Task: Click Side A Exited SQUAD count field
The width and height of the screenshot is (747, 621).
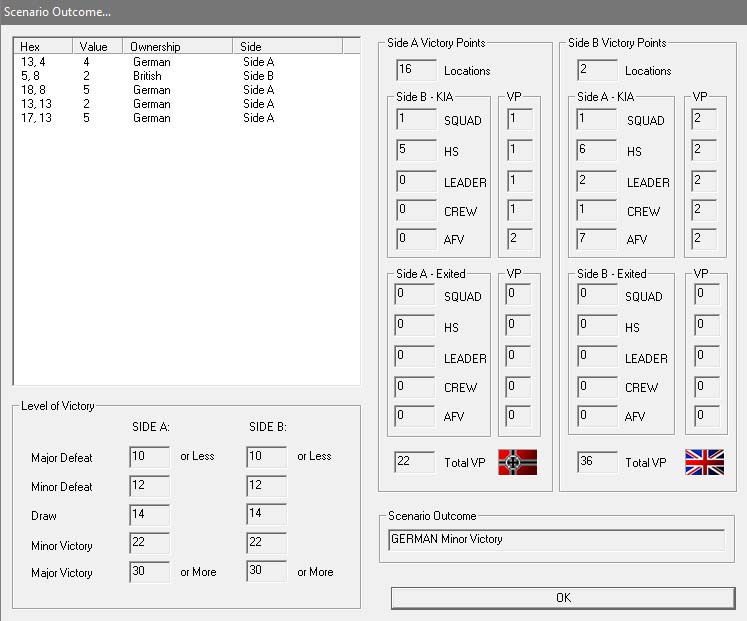Action: (x=414, y=294)
